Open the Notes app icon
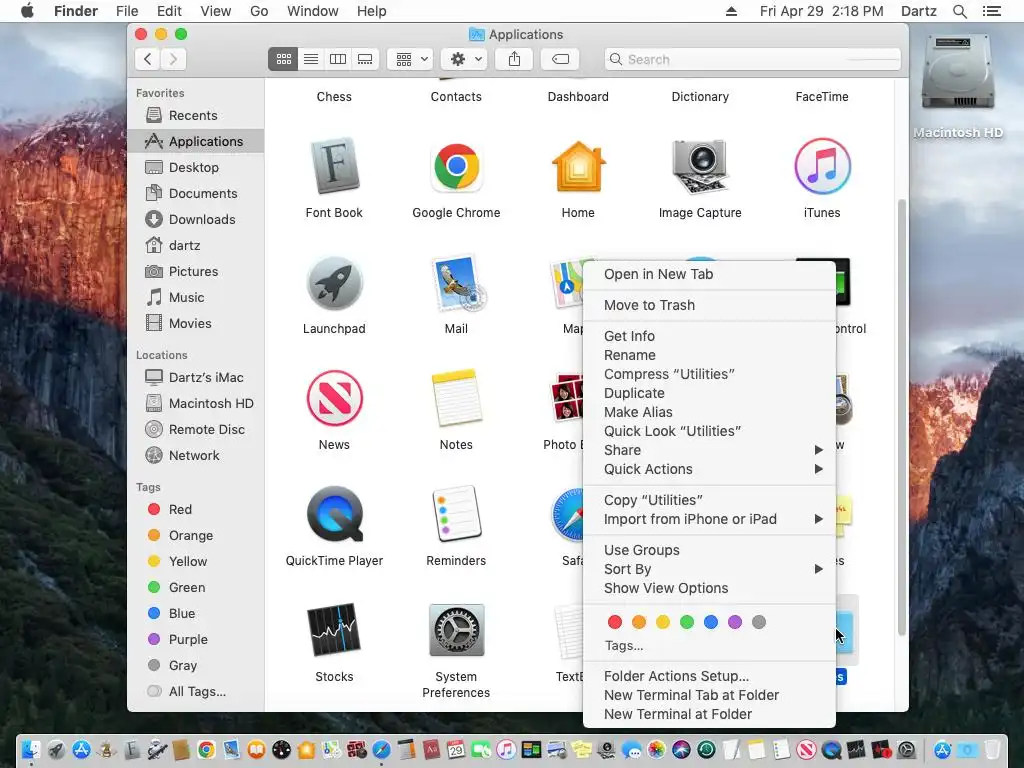Viewport: 1024px width, 768px height. coord(456,398)
